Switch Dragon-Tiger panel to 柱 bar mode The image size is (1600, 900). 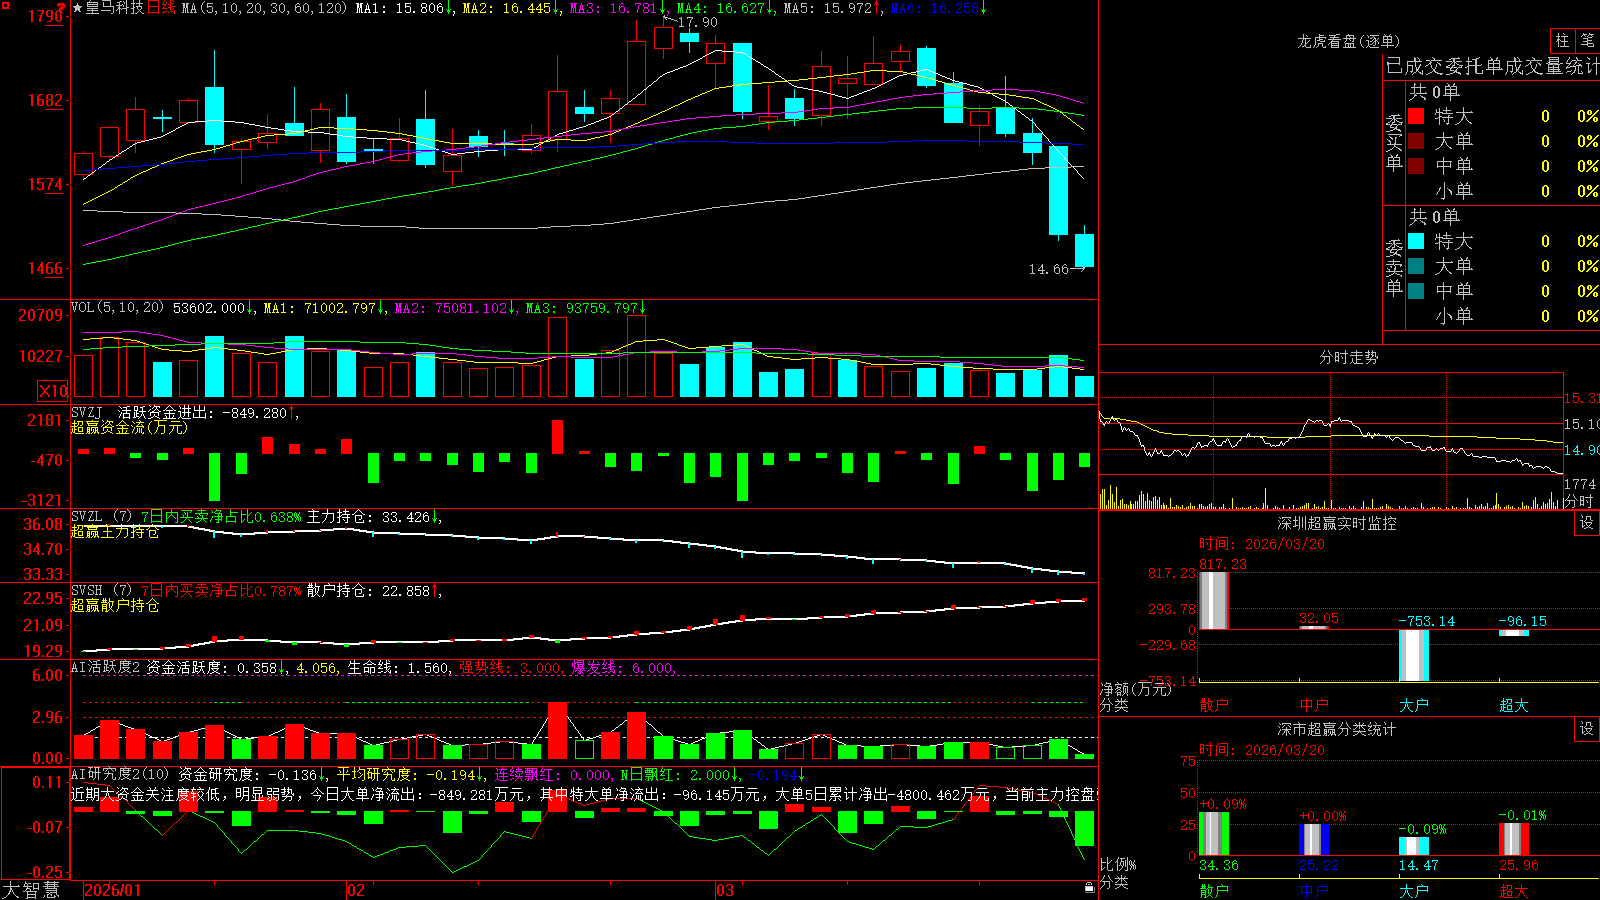coord(1562,40)
